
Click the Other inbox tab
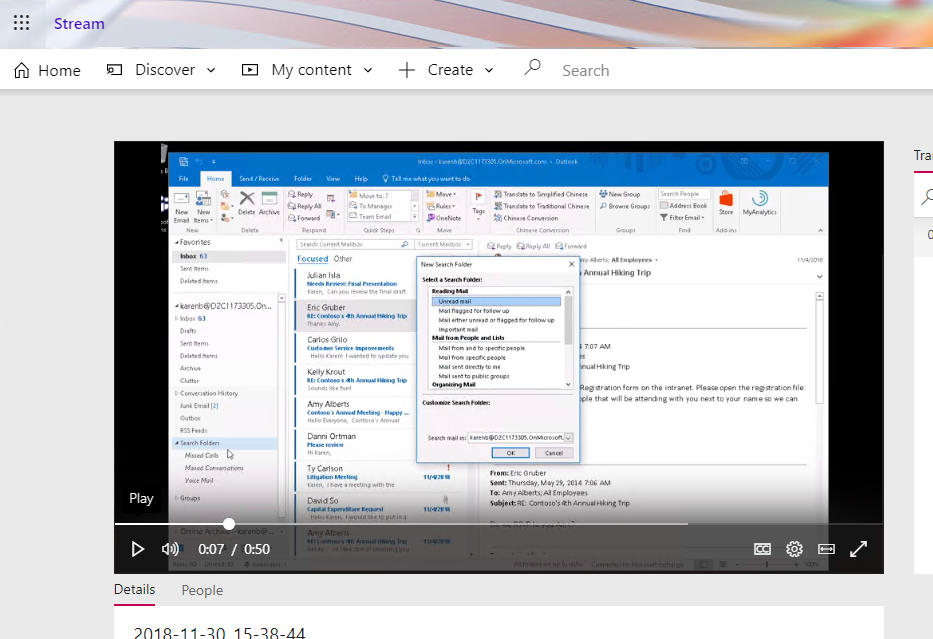pyautogui.click(x=343, y=259)
